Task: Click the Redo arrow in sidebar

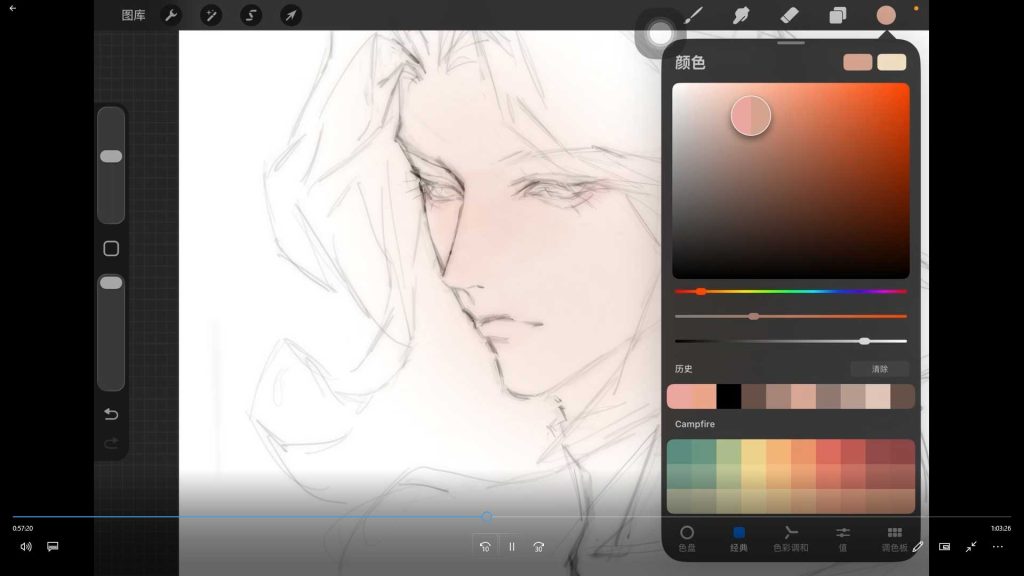Action: (x=111, y=444)
